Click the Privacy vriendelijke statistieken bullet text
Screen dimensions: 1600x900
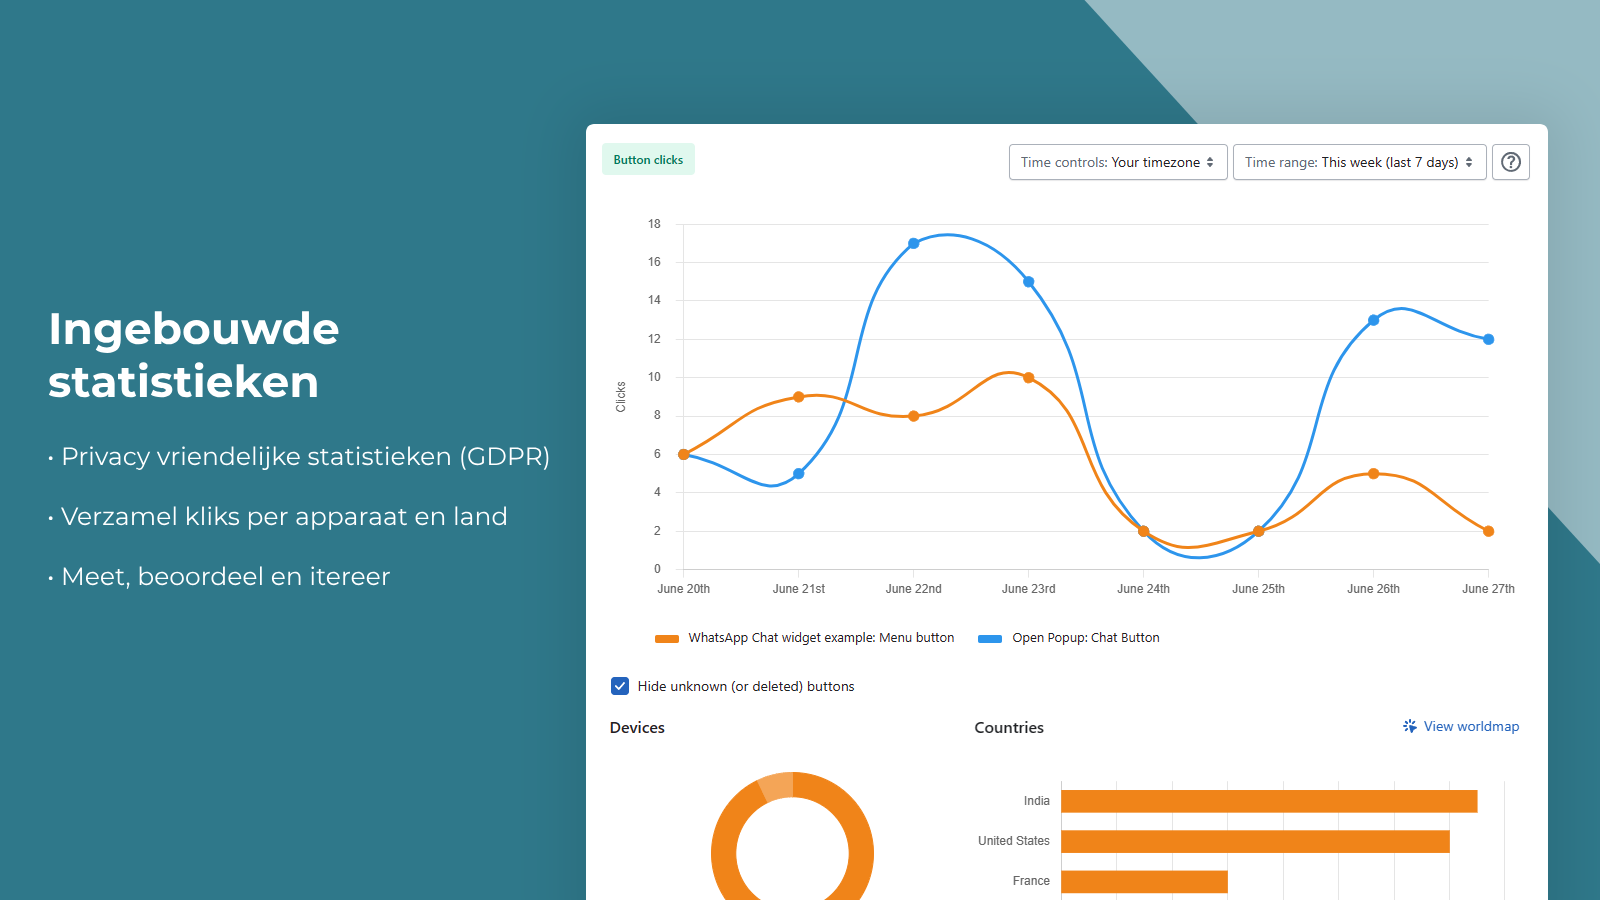(306, 457)
